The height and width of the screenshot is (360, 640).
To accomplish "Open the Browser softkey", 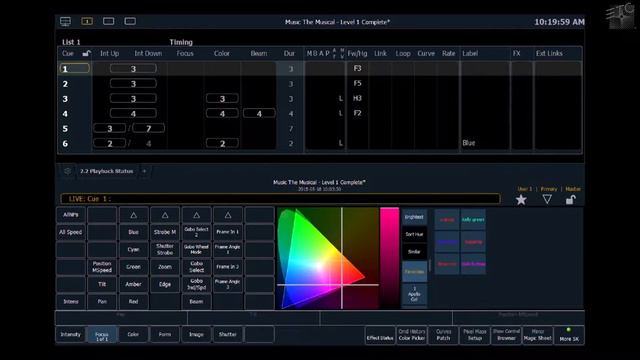I will coord(506,335).
